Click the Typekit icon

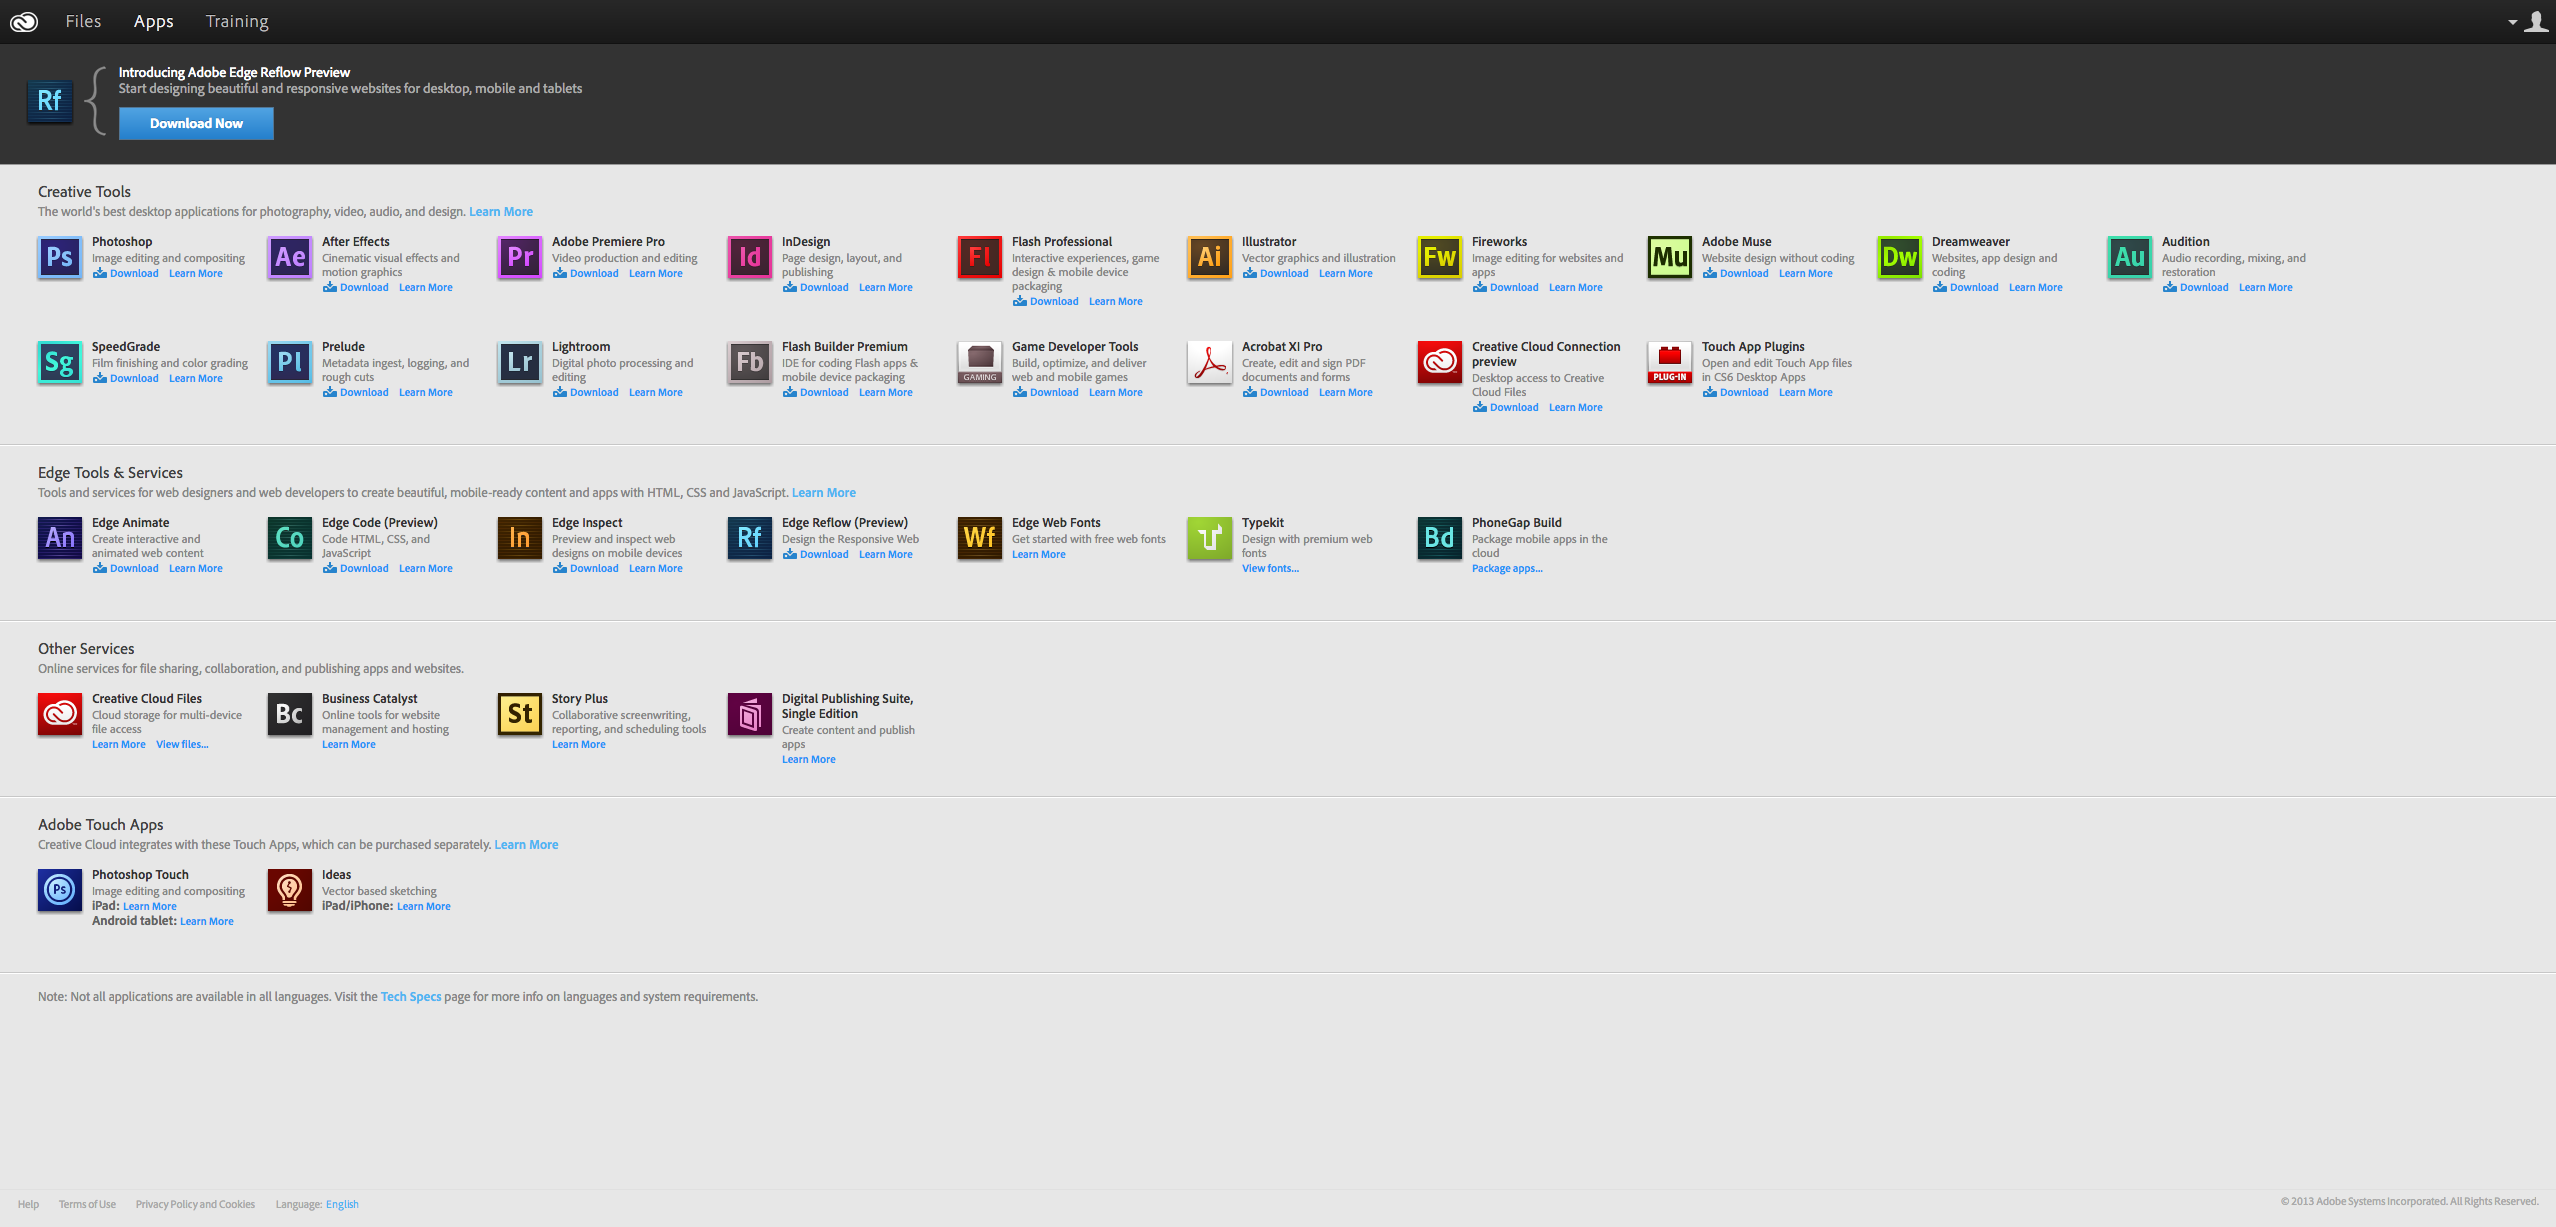[1210, 539]
